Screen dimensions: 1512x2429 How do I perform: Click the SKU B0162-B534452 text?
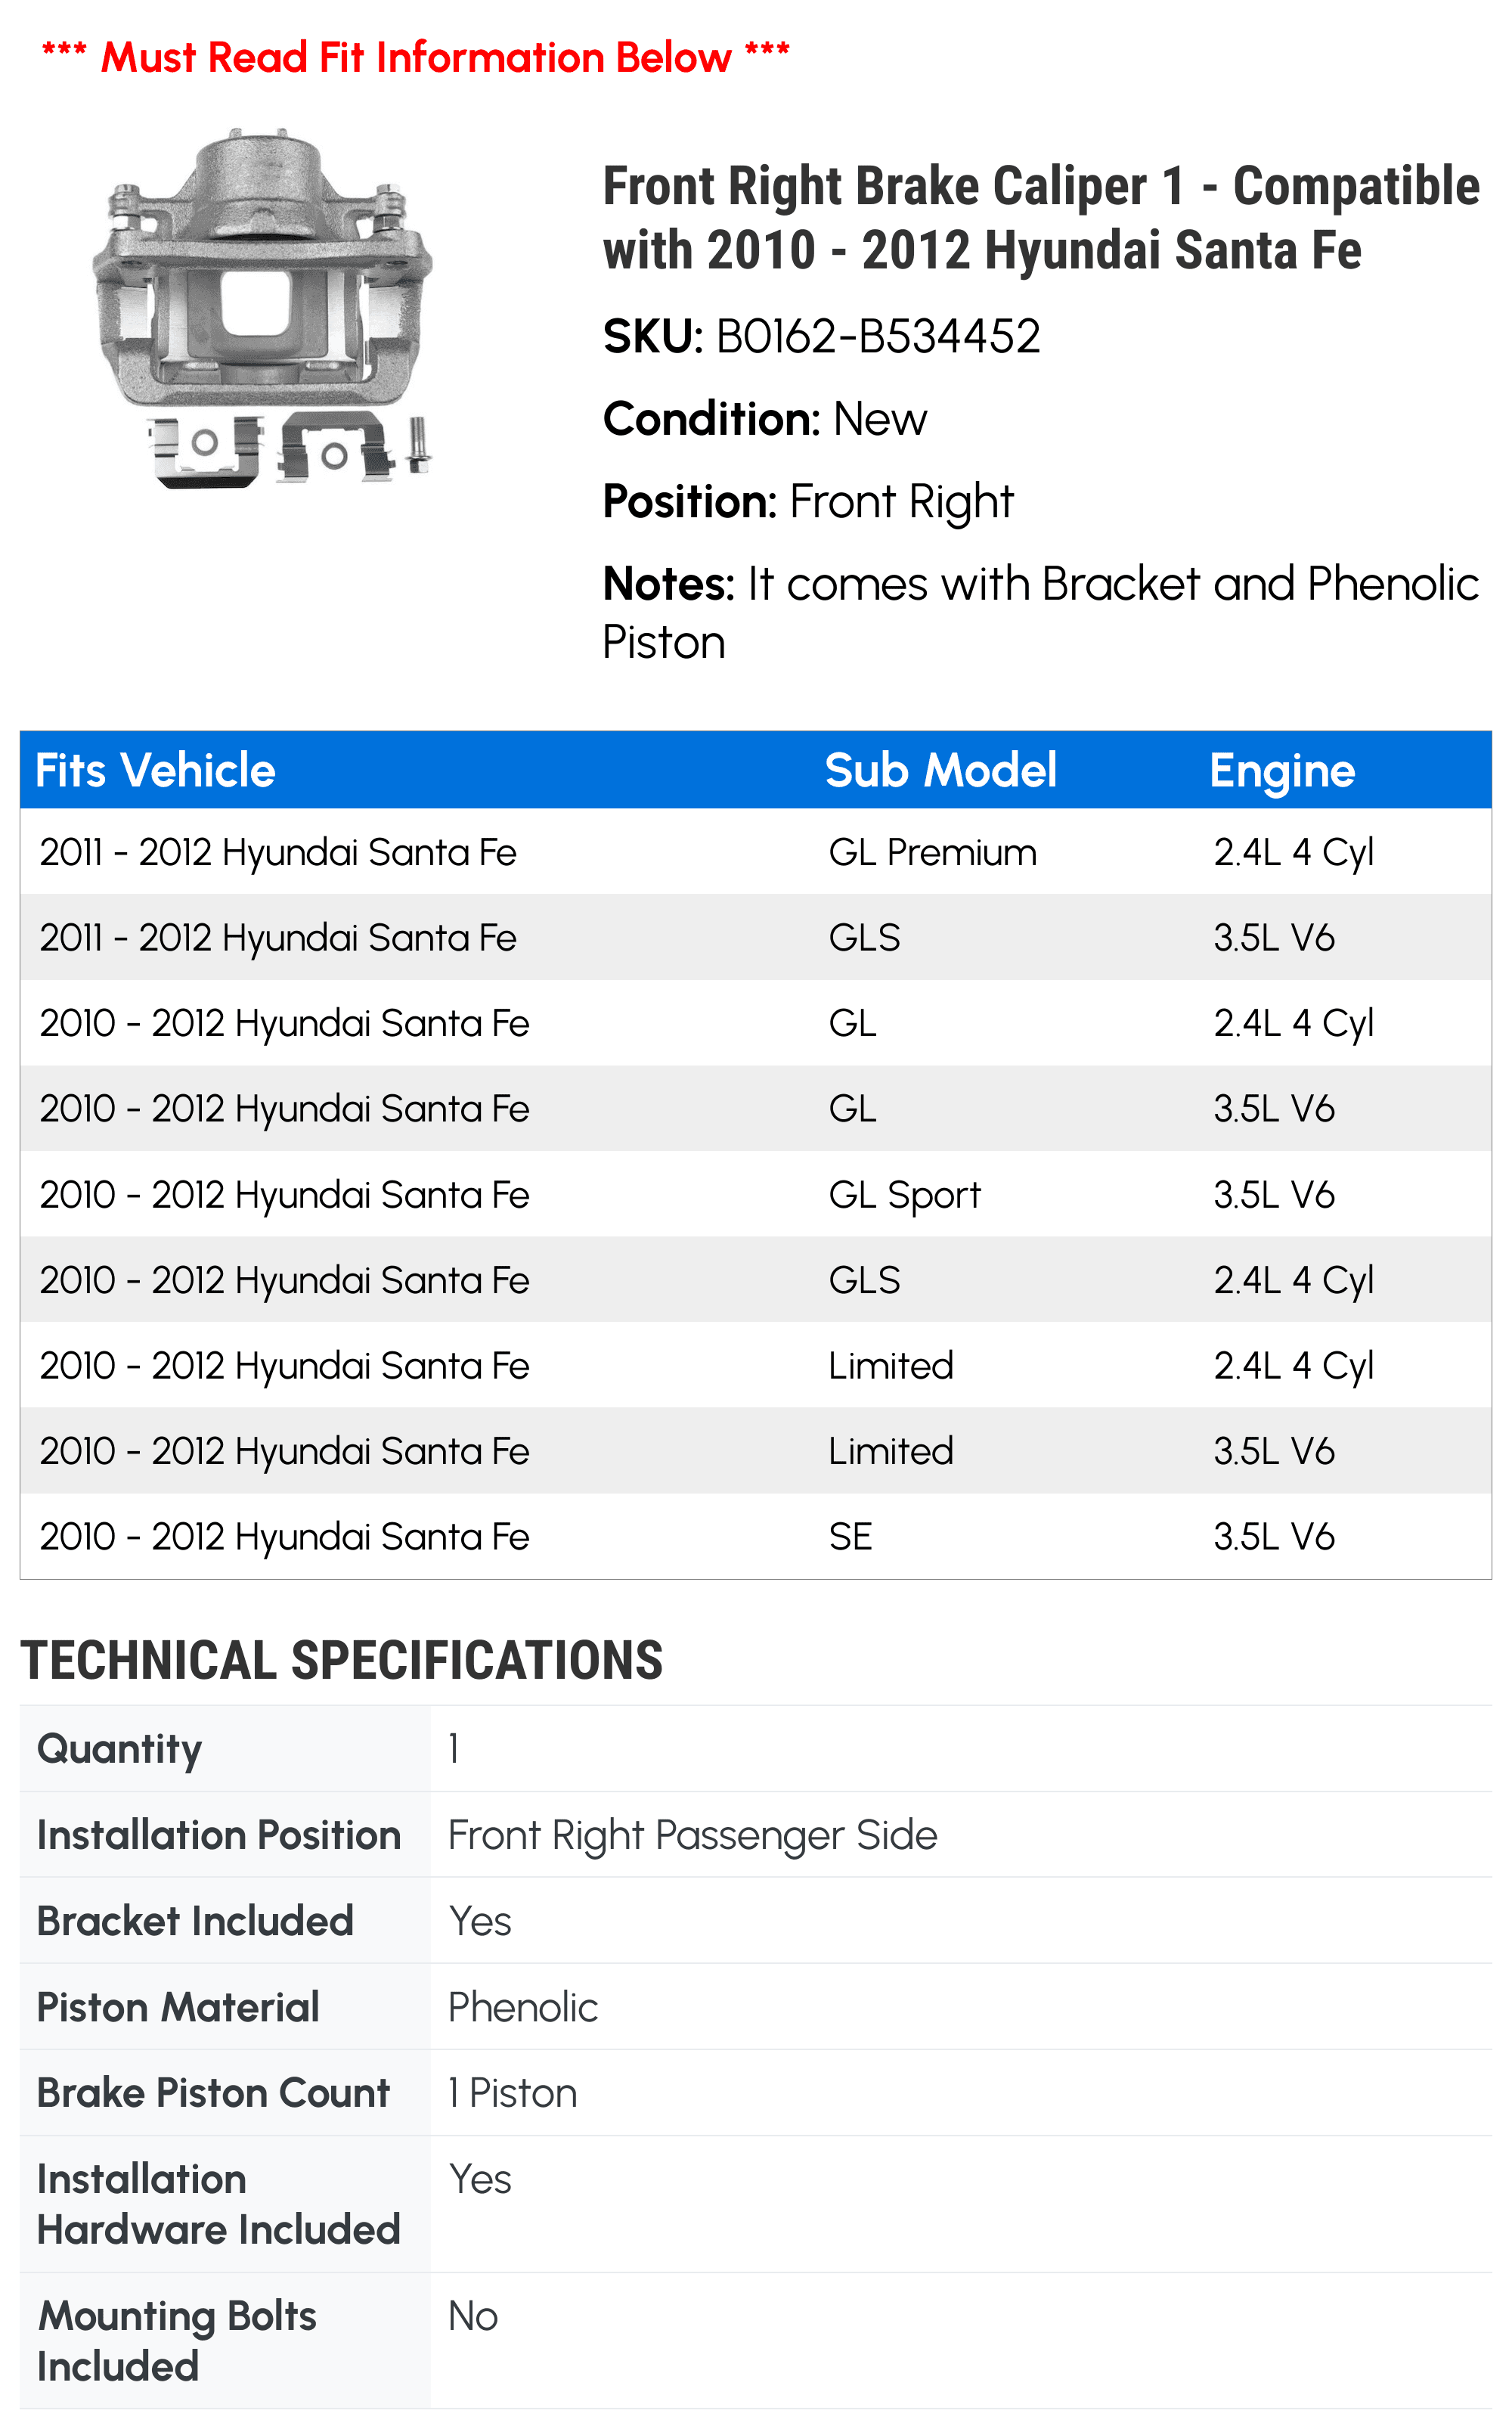pos(821,336)
